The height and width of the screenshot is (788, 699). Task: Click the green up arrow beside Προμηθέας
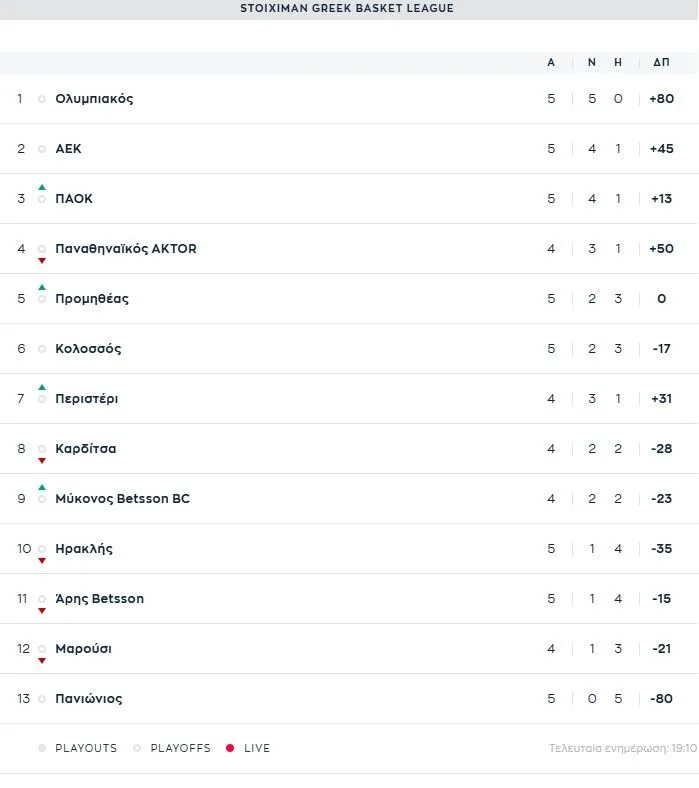(x=42, y=288)
